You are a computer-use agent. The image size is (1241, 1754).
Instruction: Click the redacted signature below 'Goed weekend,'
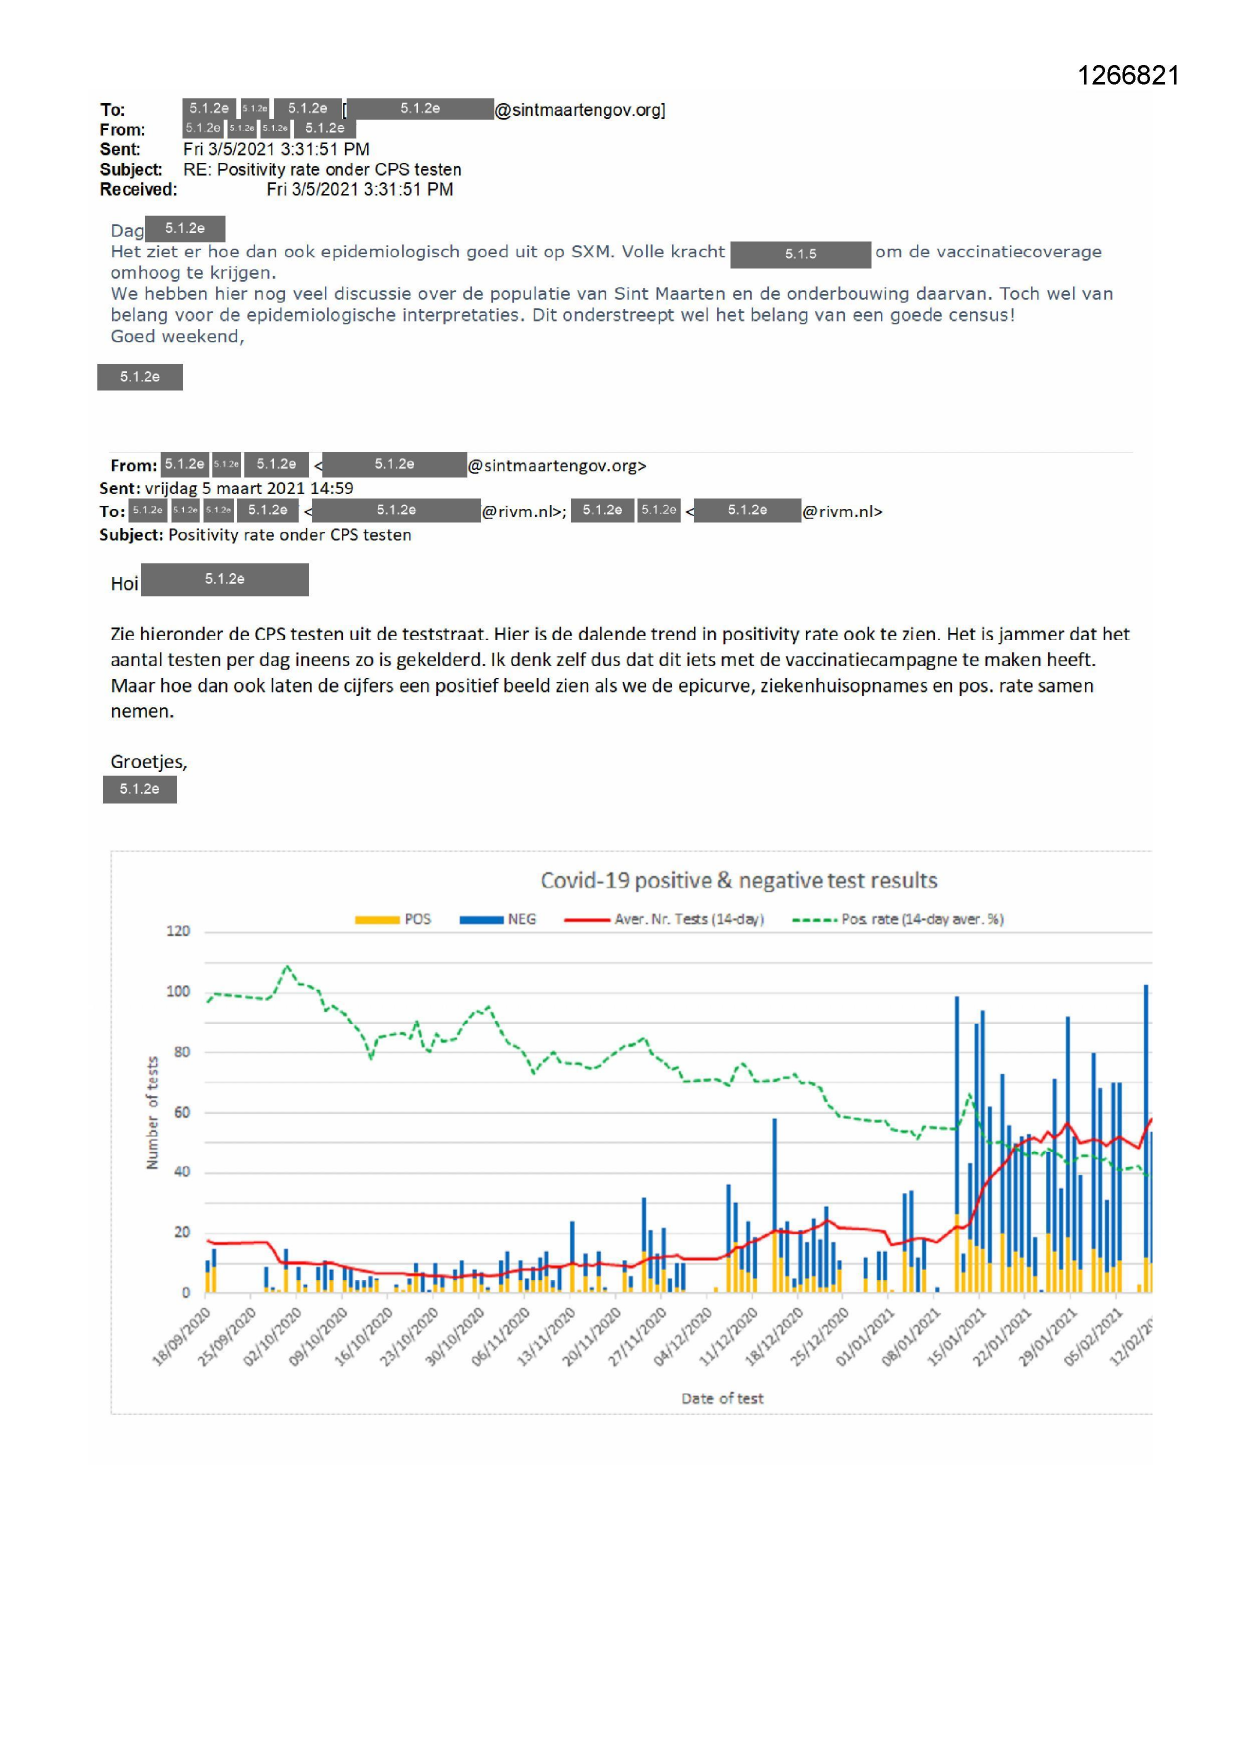(140, 377)
